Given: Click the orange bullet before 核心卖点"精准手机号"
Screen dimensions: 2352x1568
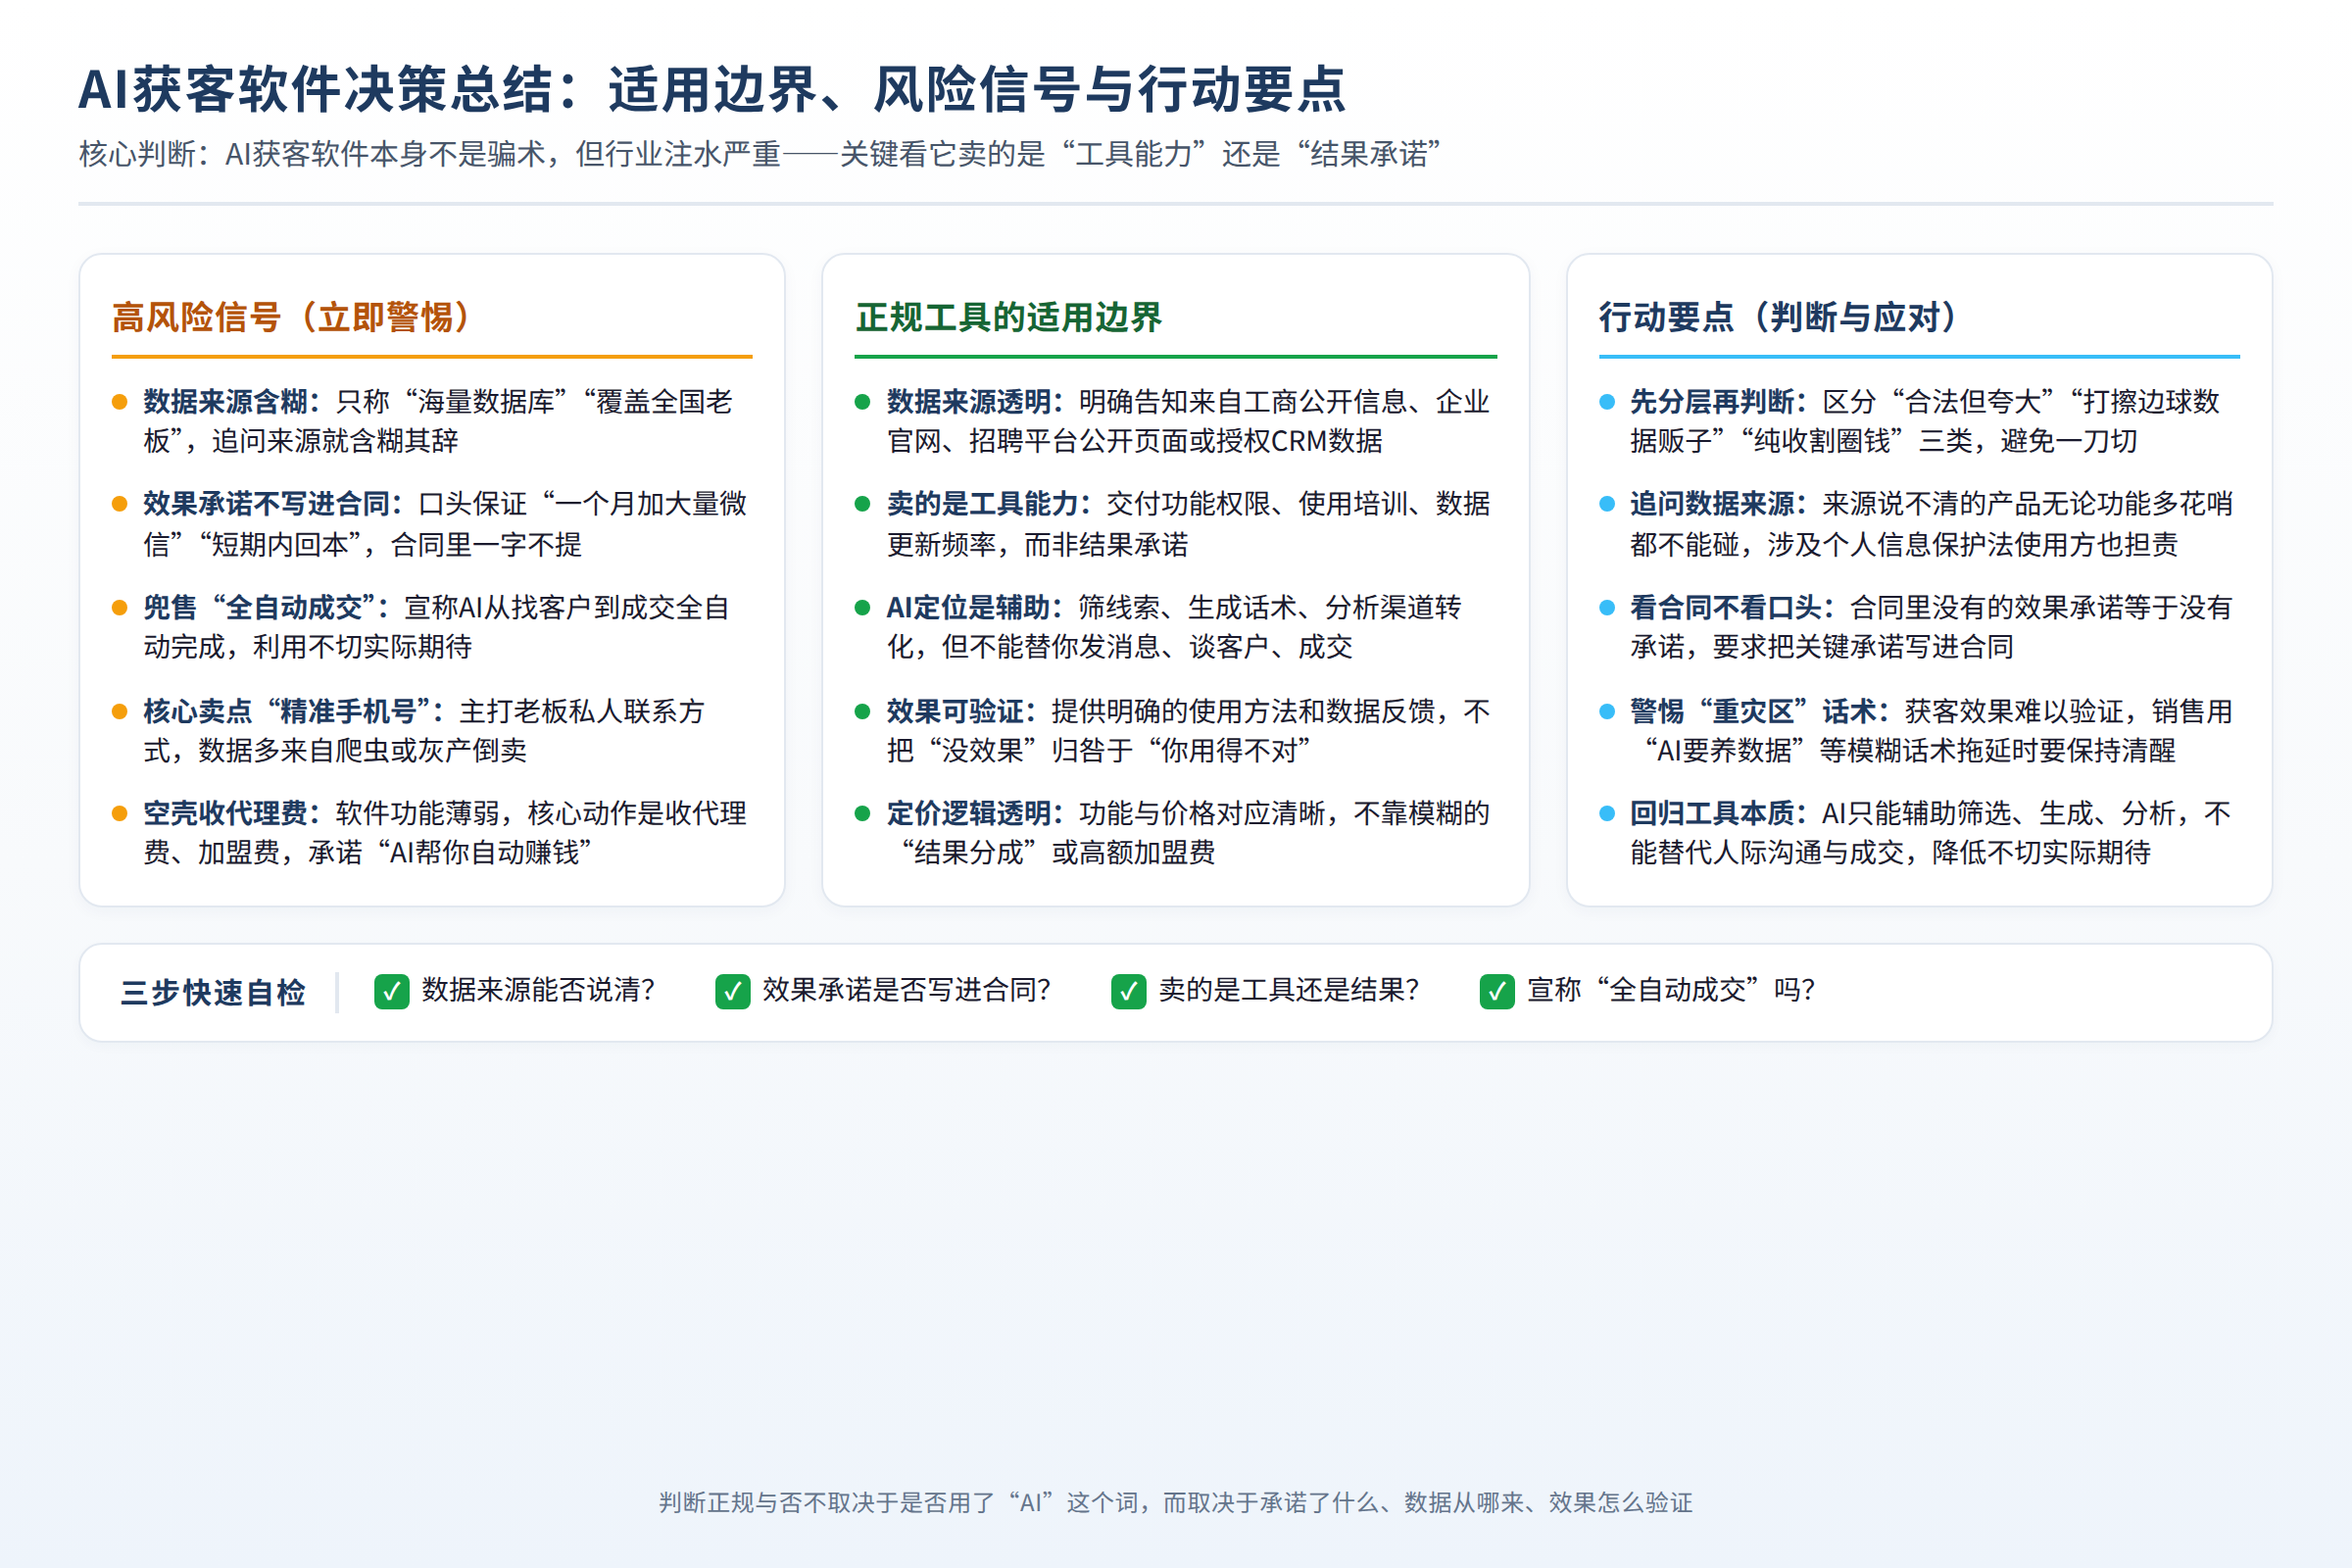Looking at the screenshot, I should click(x=119, y=712).
